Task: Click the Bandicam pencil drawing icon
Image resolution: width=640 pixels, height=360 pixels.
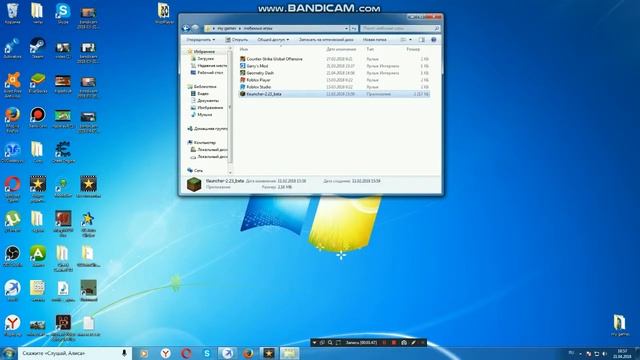Action: (x=413, y=343)
